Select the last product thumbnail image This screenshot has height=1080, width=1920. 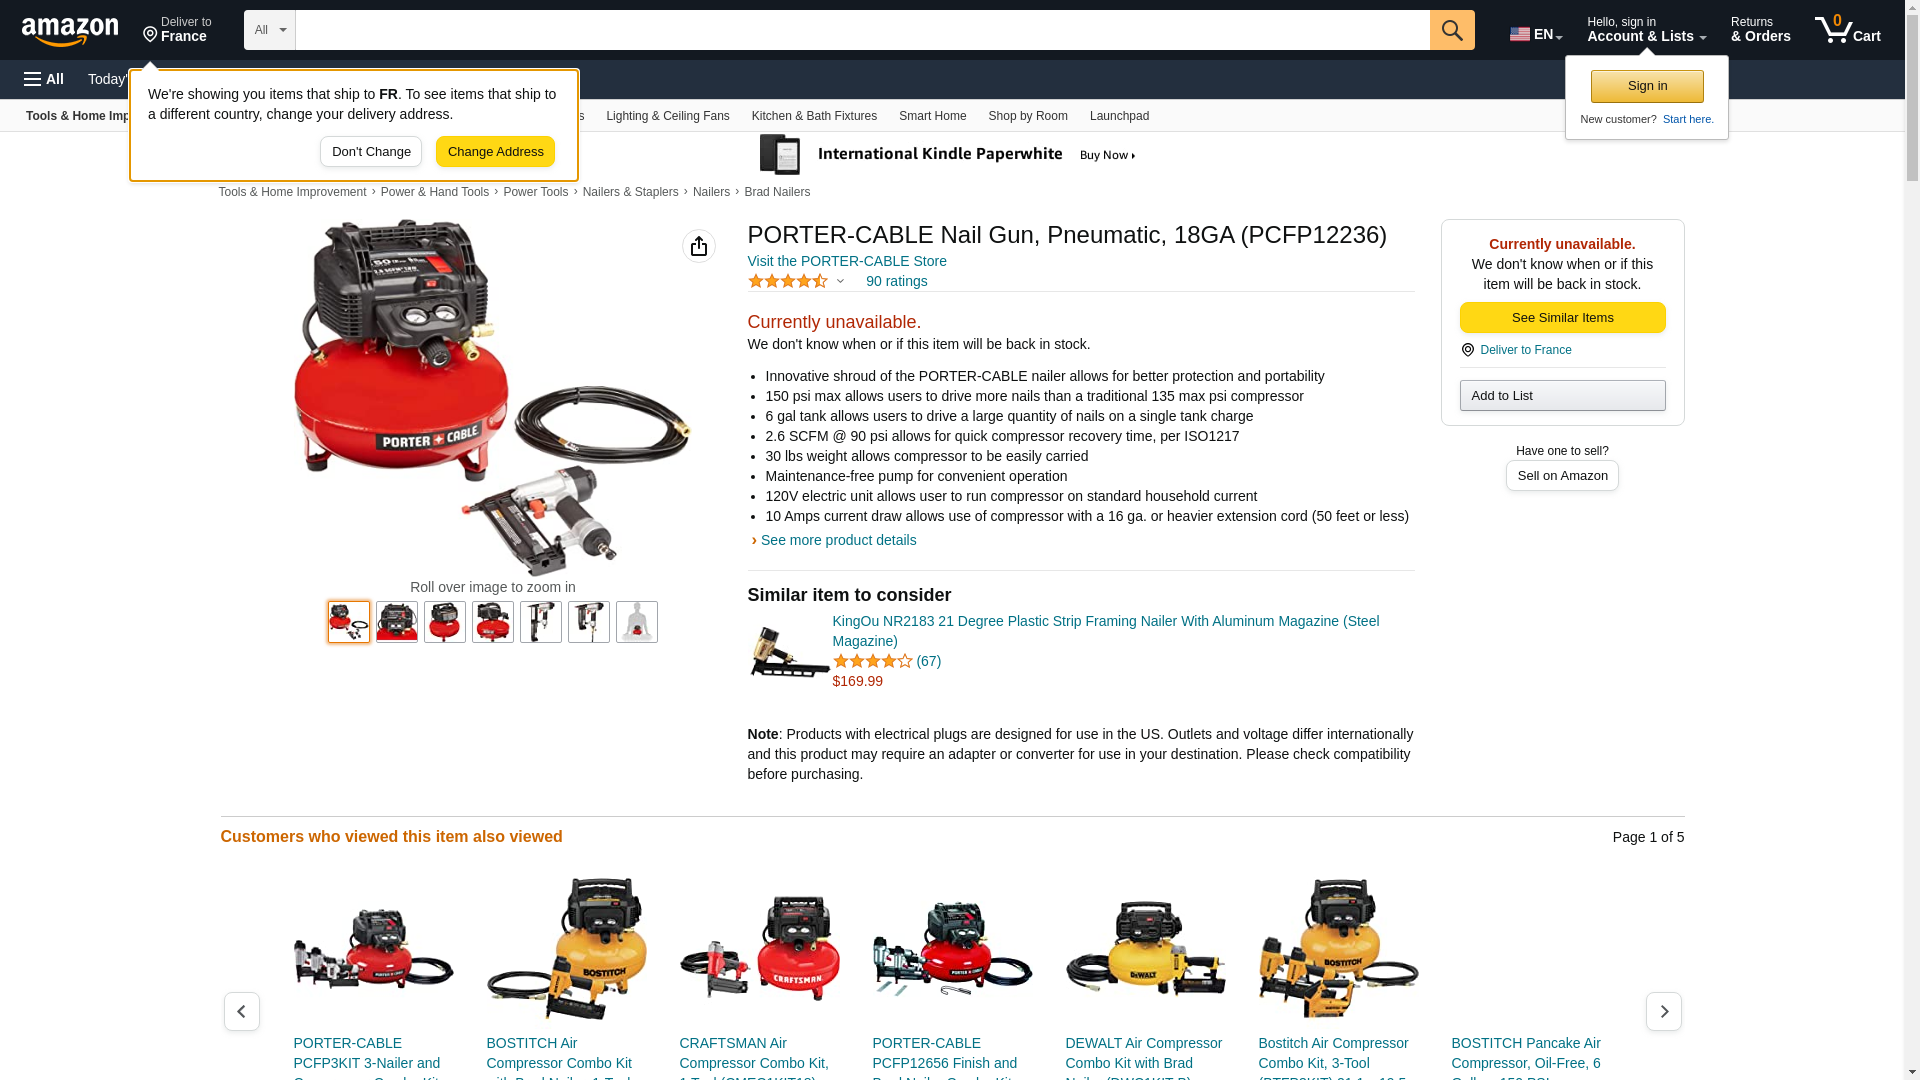637,622
